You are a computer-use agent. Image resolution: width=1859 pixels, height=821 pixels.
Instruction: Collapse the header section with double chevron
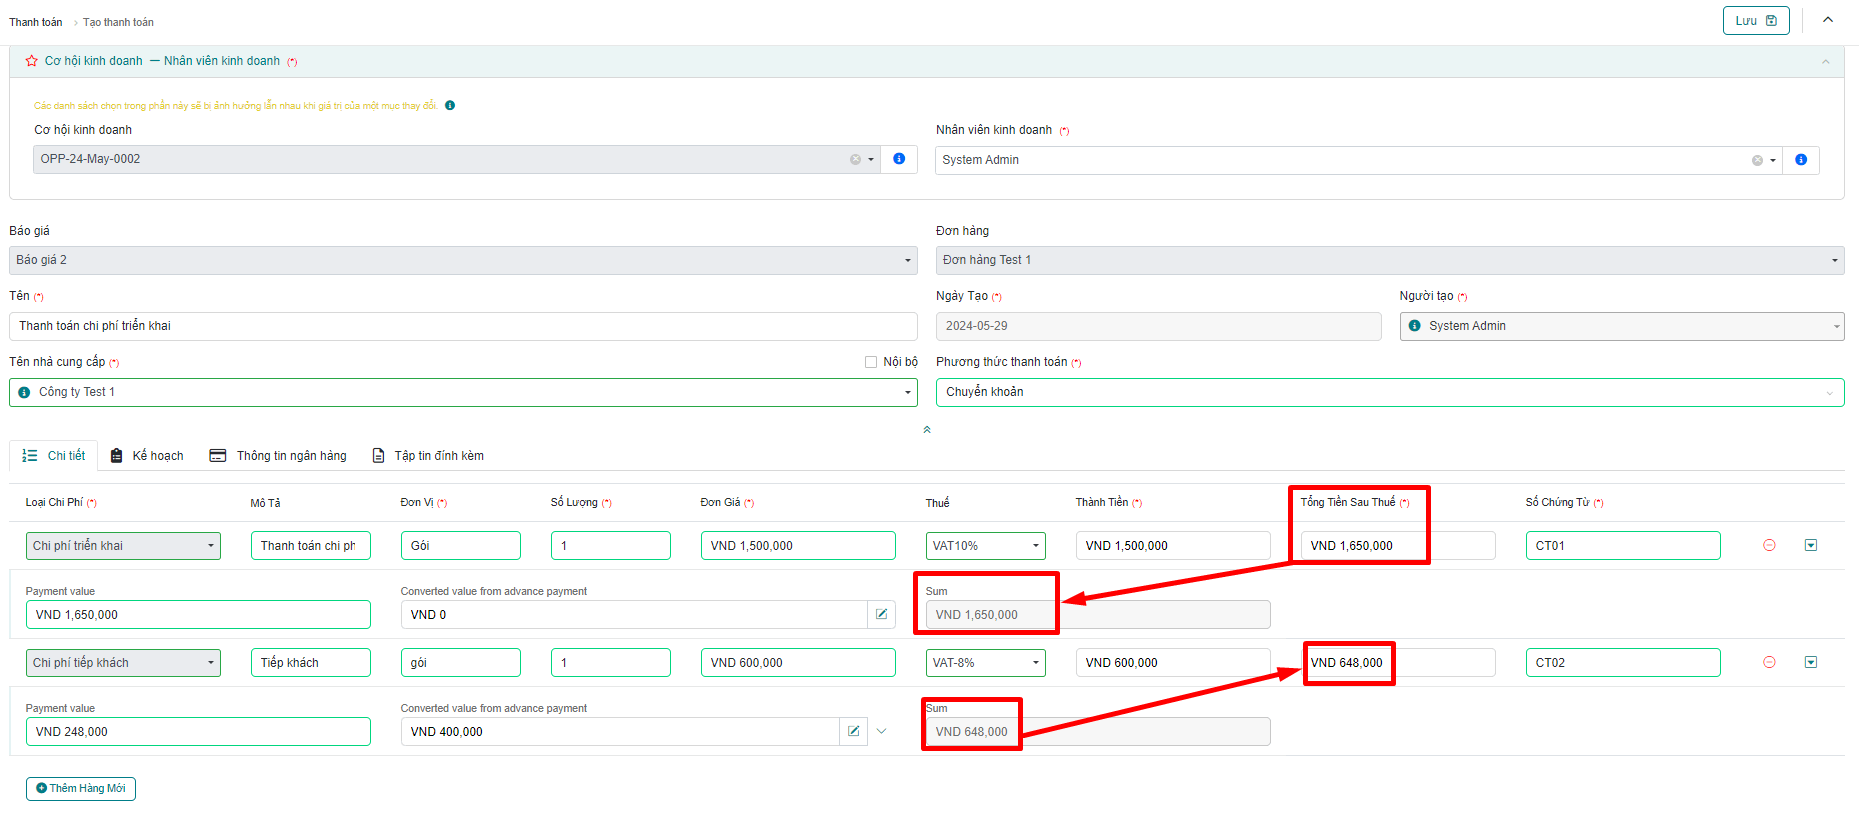pyautogui.click(x=927, y=430)
